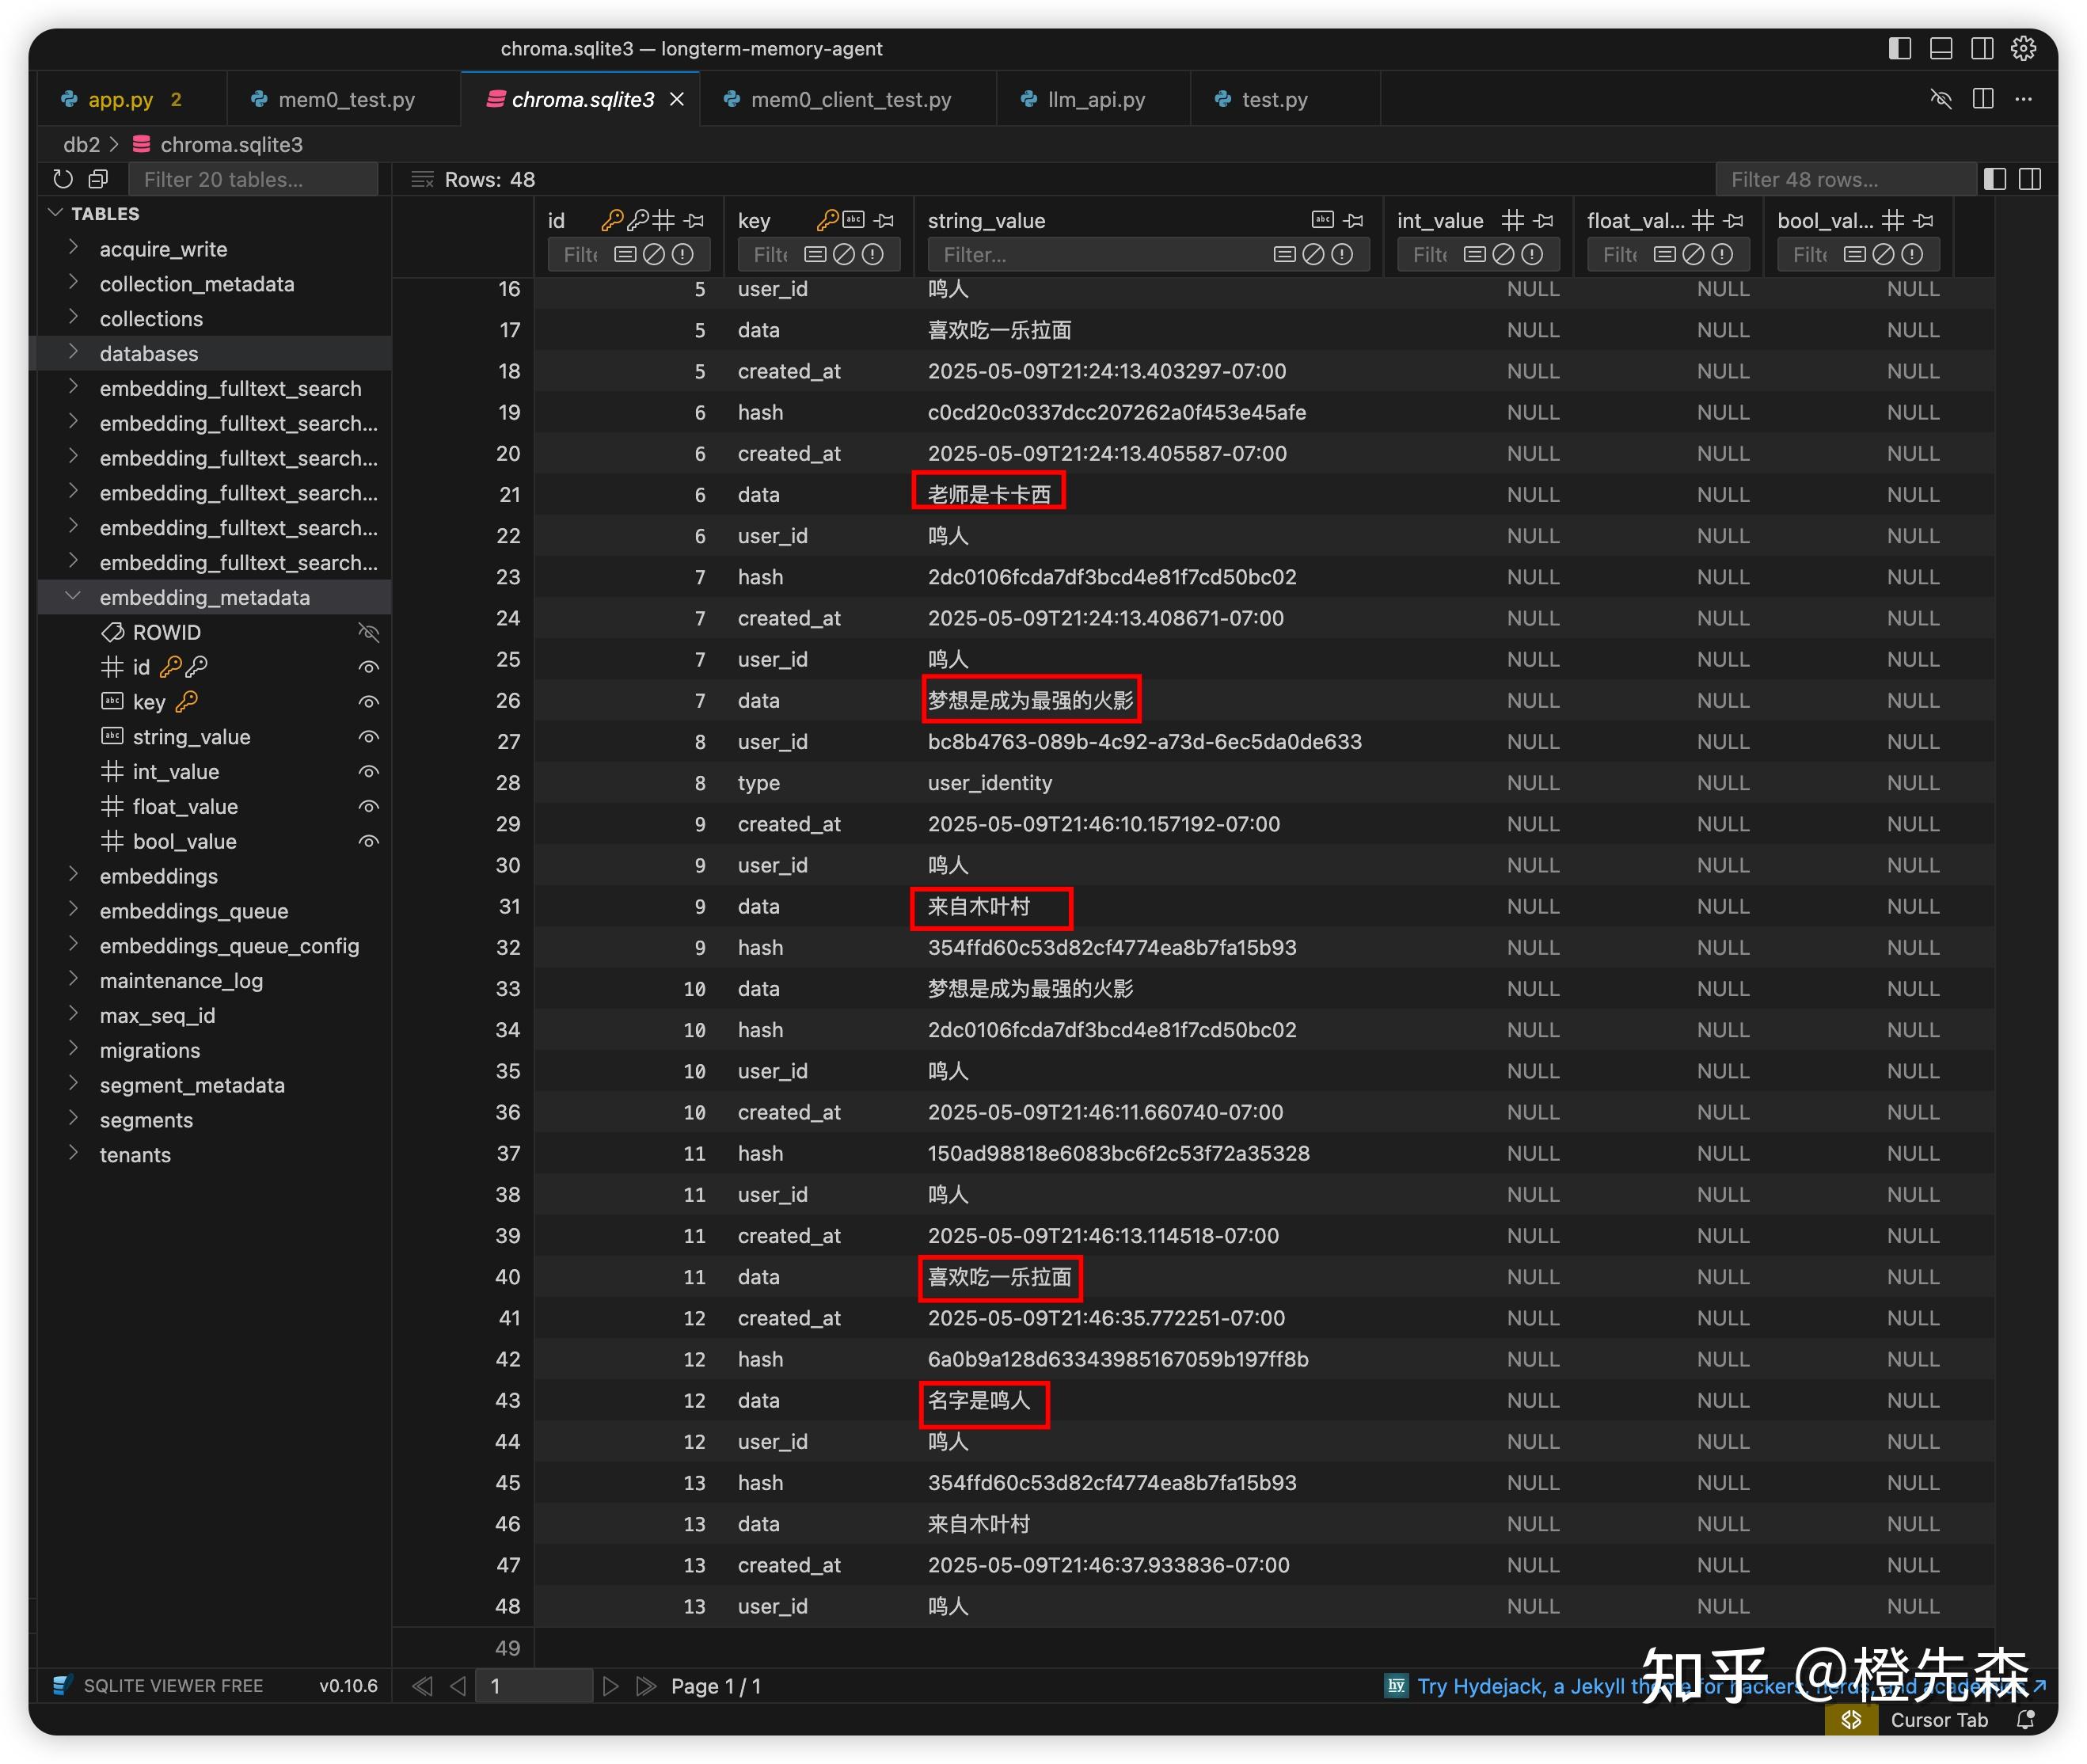Screen dimensions: 2087x1764
Task: Click Cursor Tab in status bar
Action: pos(1938,1720)
